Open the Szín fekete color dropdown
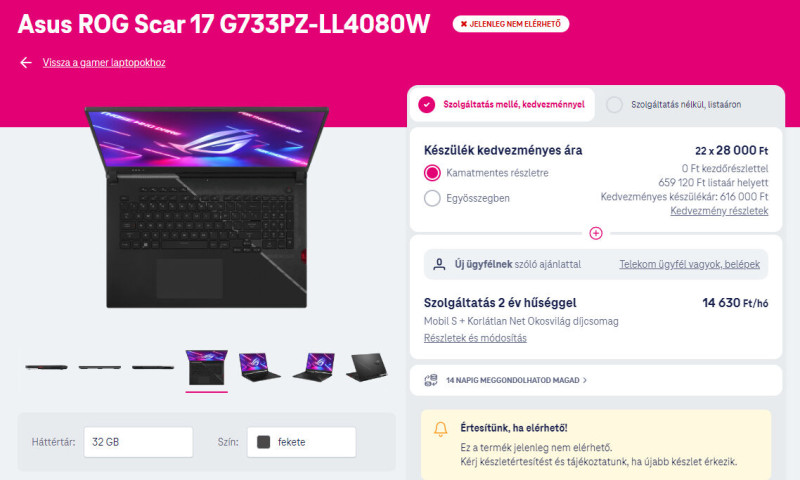 302,442
